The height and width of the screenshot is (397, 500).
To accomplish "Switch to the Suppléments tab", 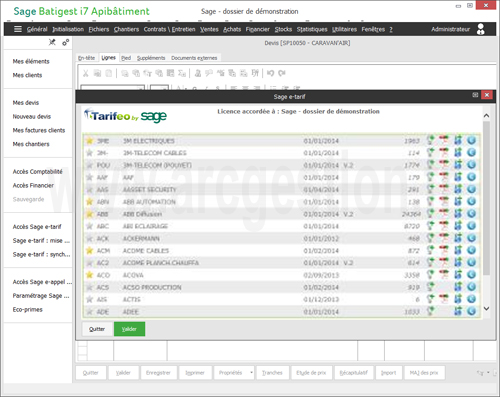I will [x=151, y=58].
